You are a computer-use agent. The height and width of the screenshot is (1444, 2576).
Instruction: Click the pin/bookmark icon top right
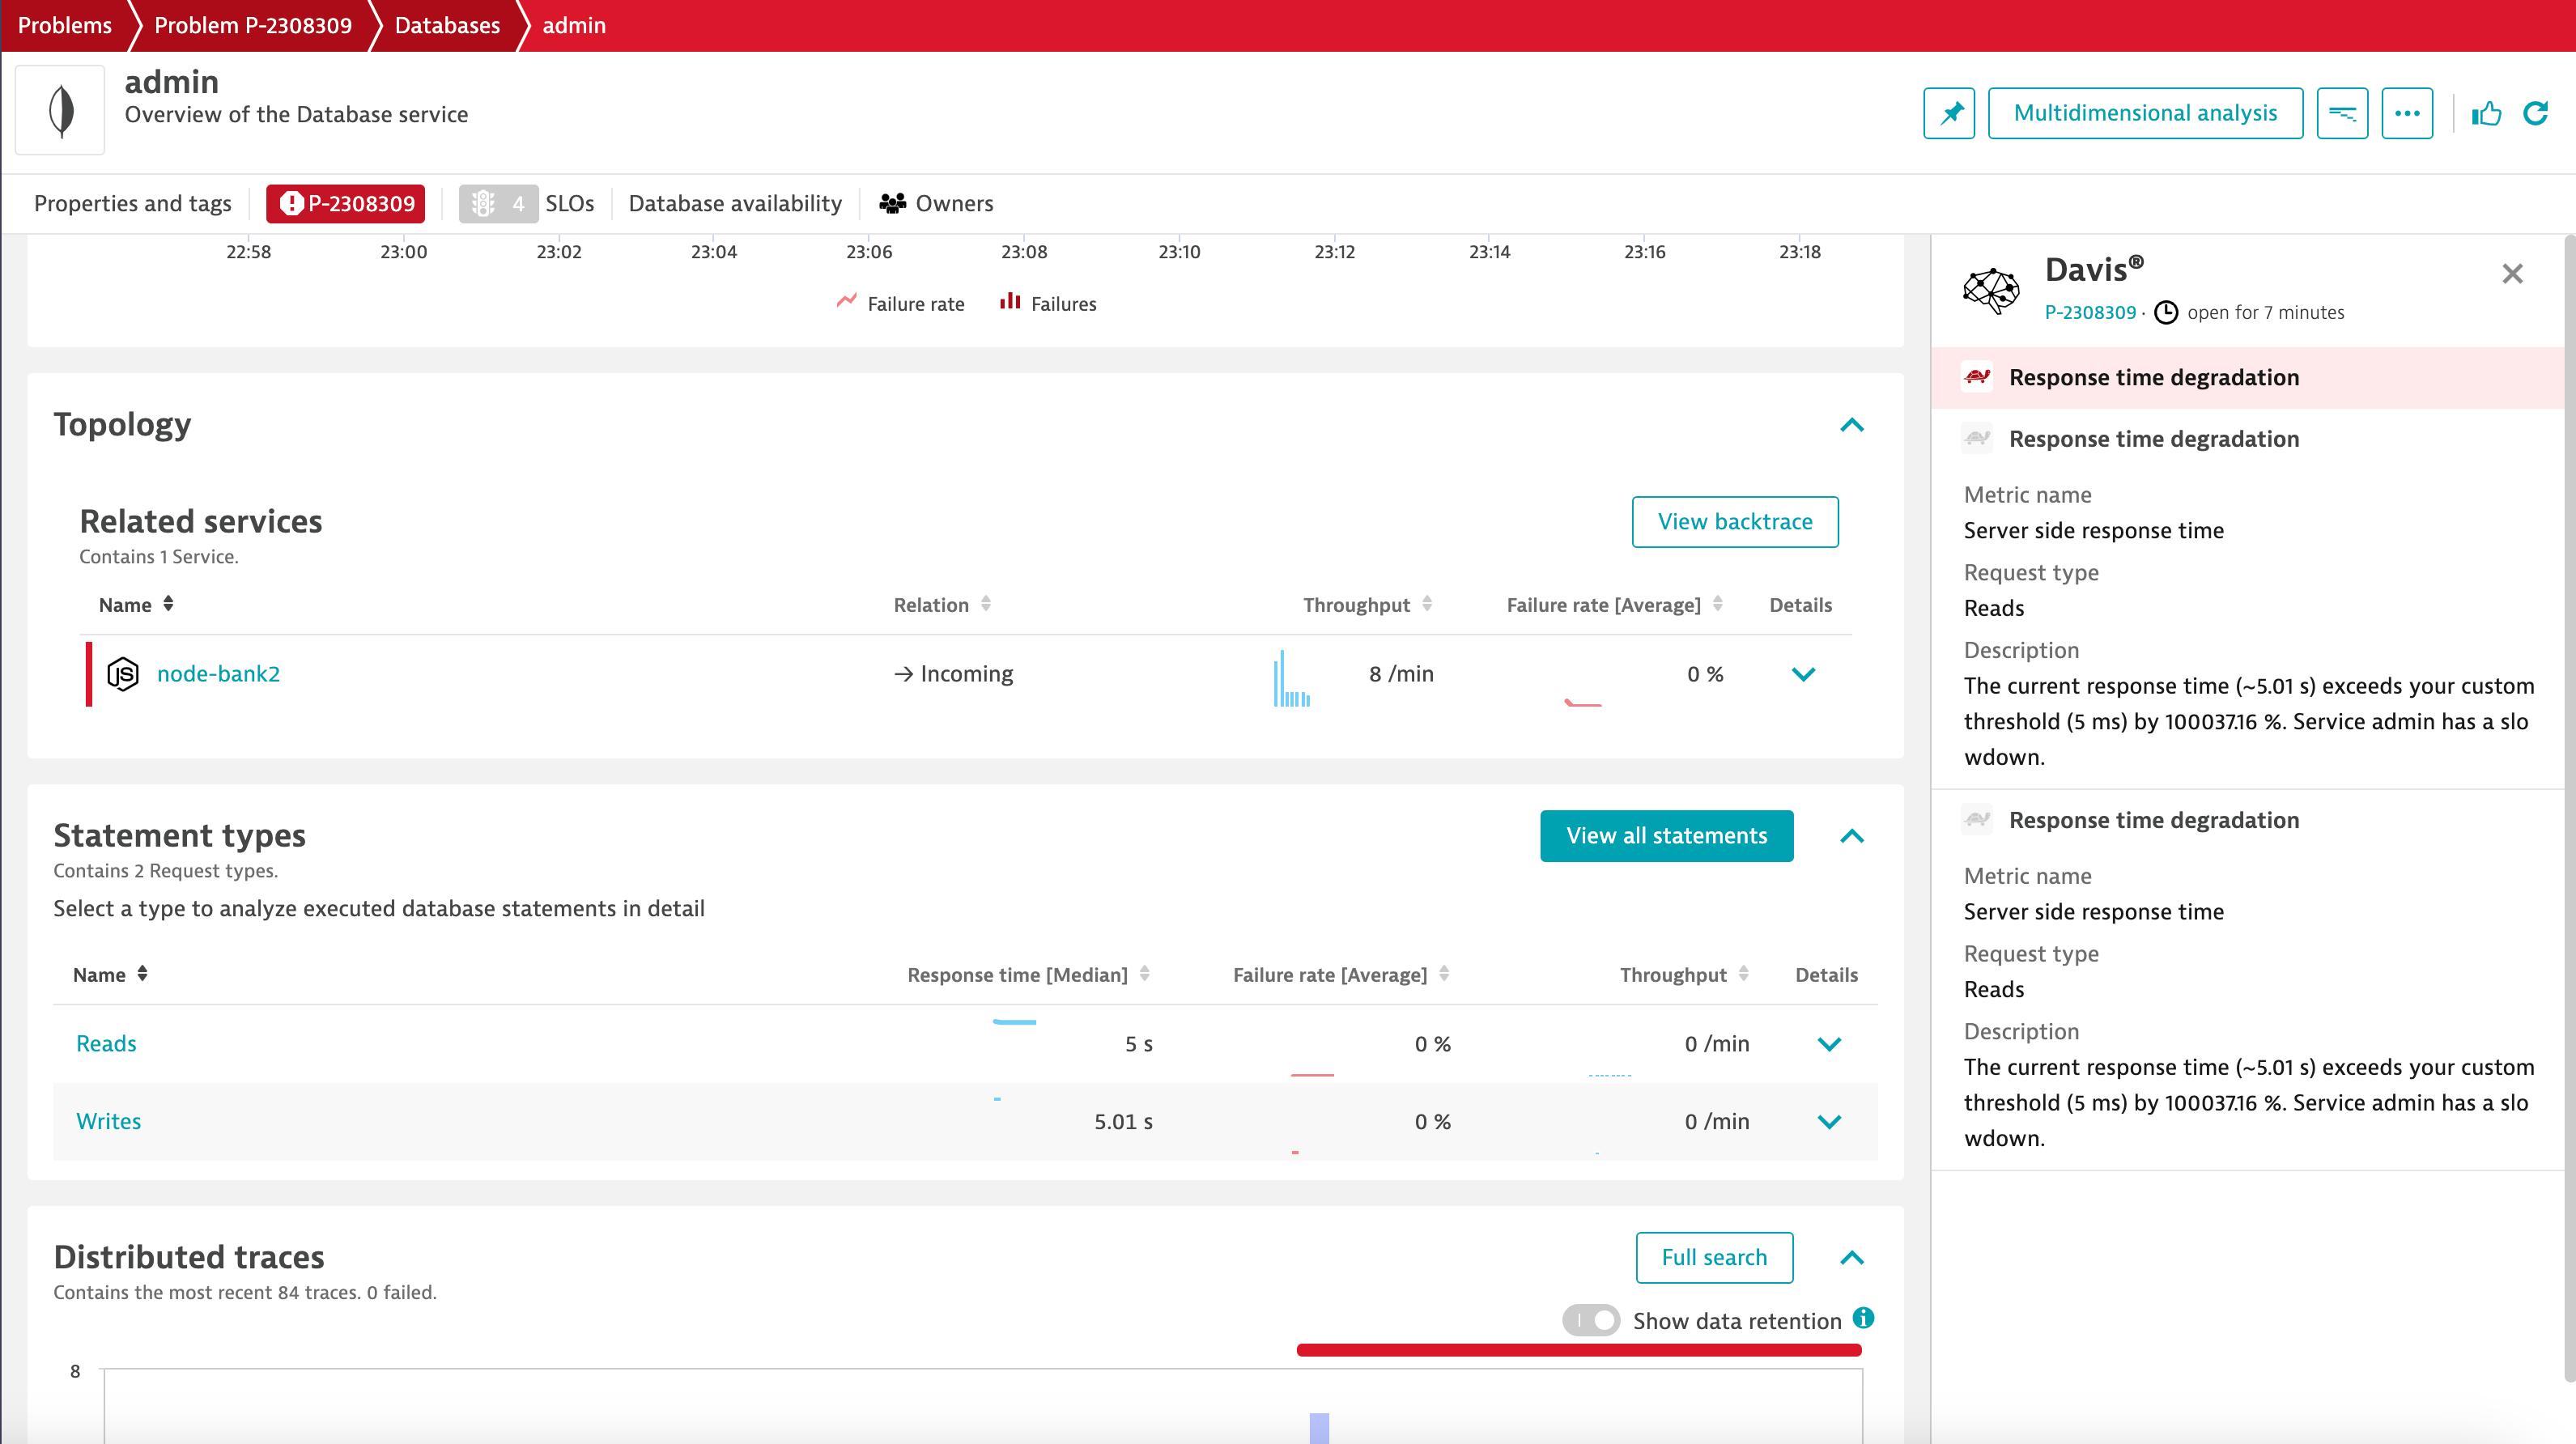[x=1949, y=112]
